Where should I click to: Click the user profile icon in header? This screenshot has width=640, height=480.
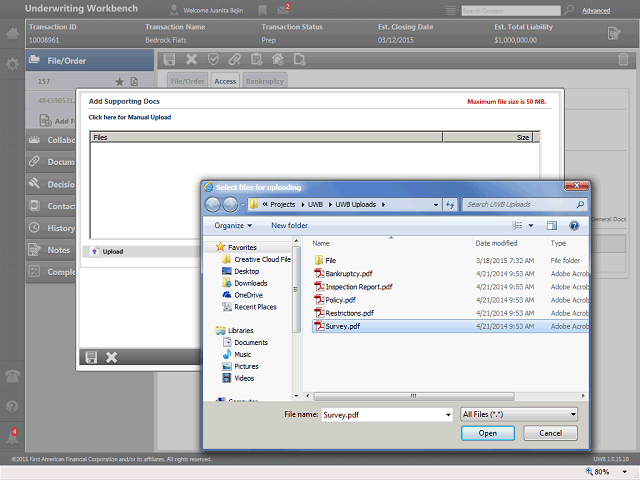pos(174,10)
